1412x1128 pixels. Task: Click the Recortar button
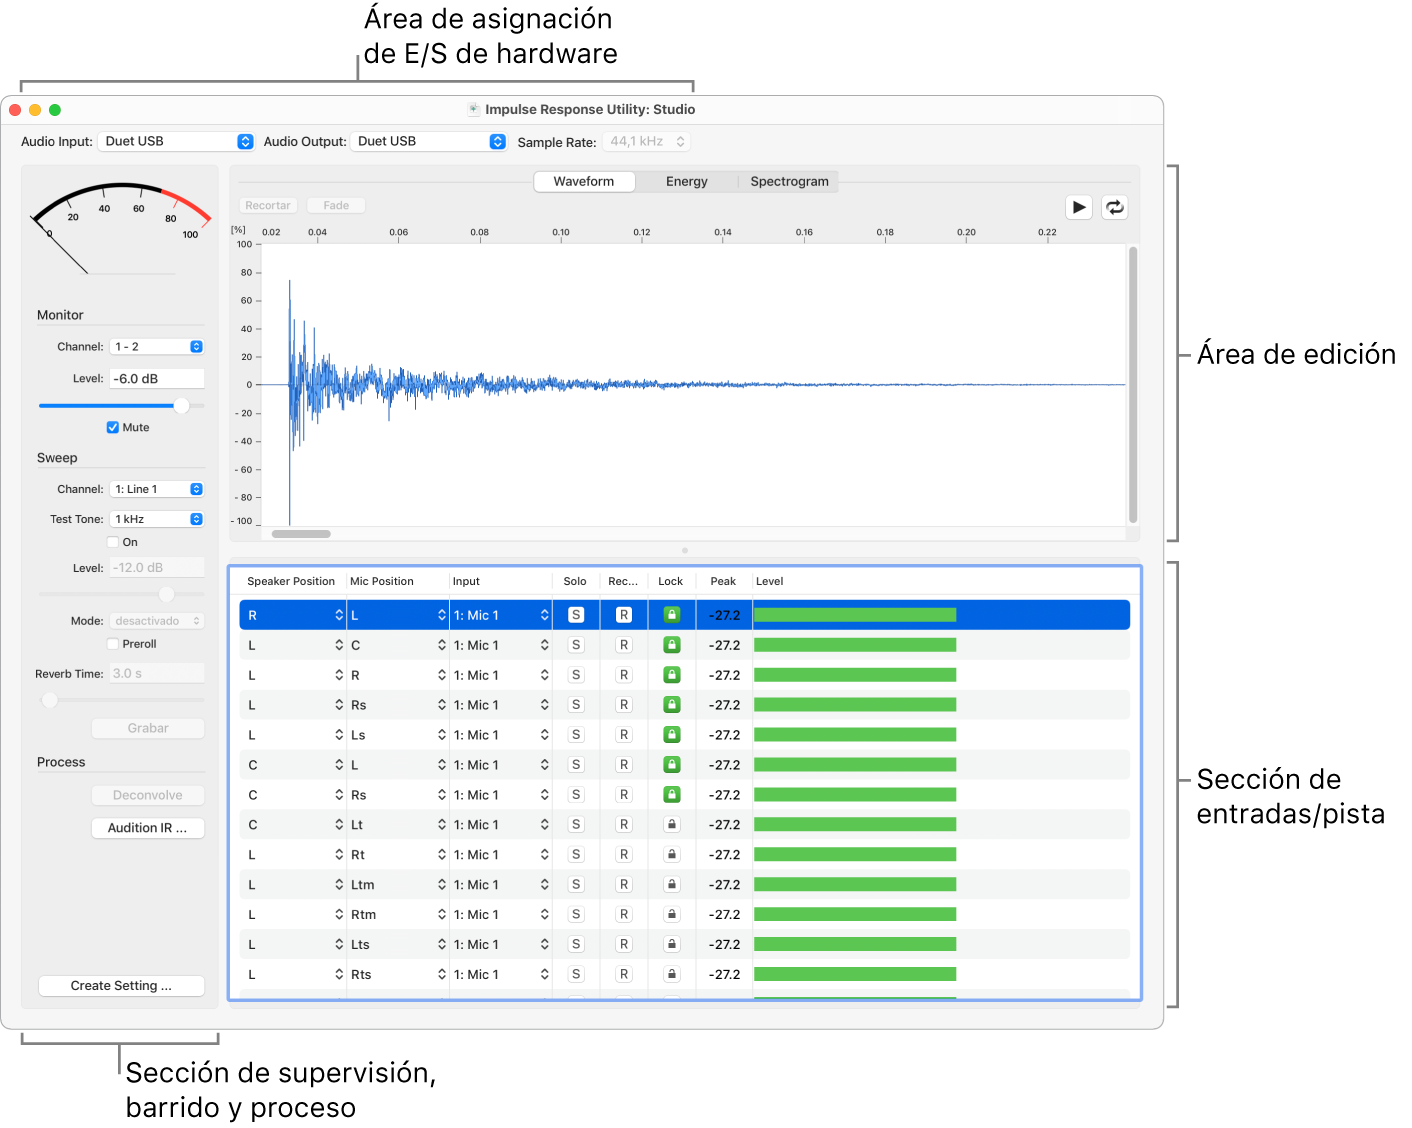click(268, 205)
